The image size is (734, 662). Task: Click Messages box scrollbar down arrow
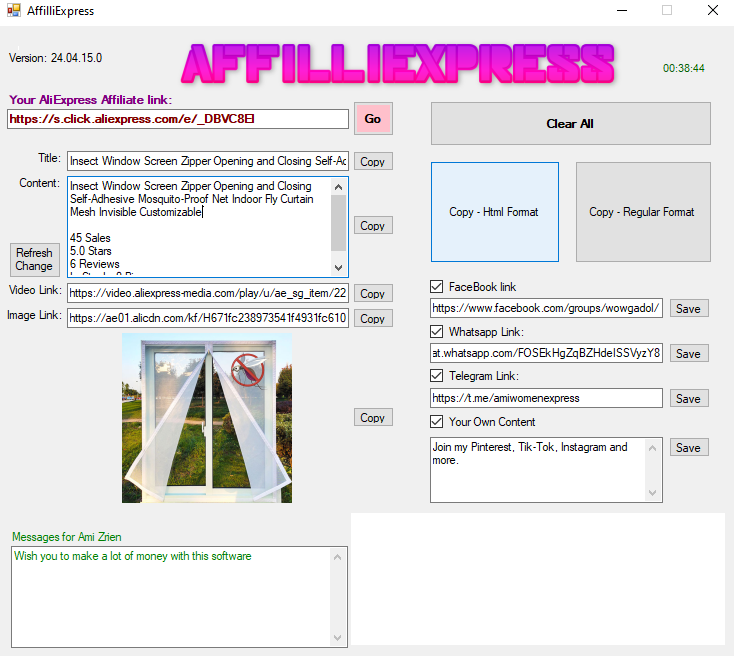338,638
